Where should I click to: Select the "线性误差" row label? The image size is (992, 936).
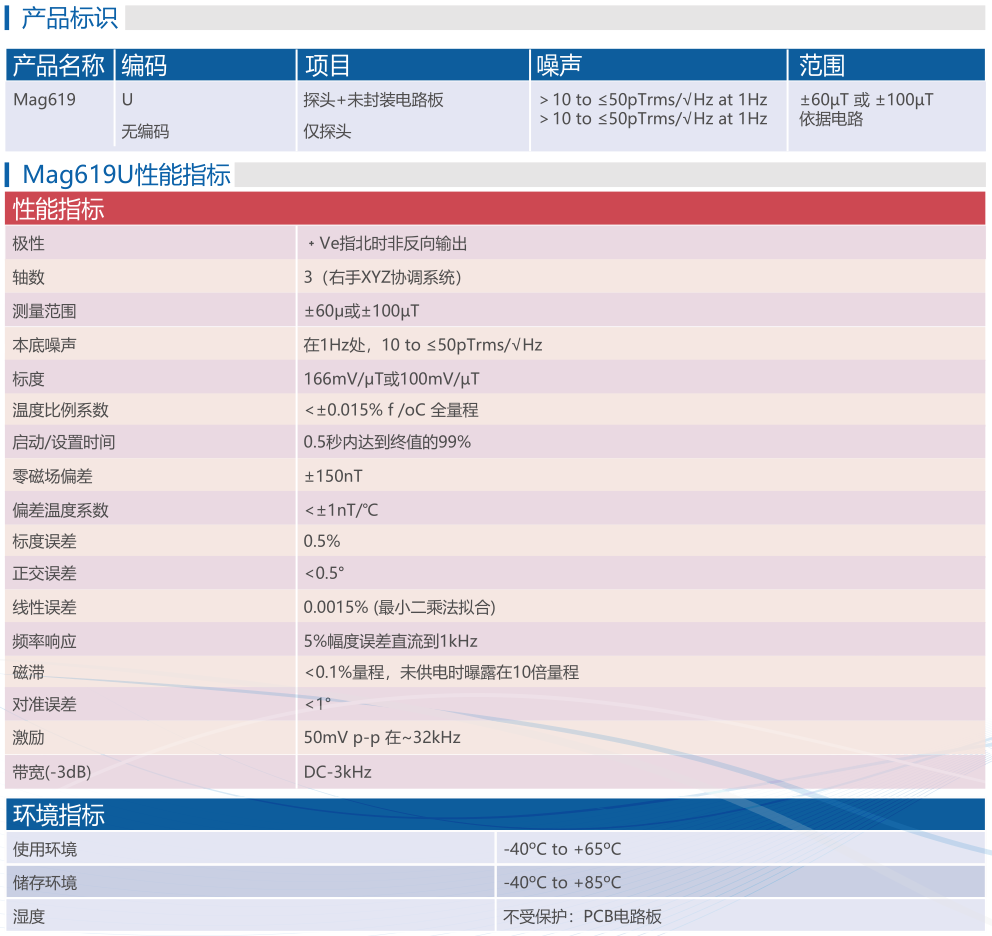(x=44, y=608)
